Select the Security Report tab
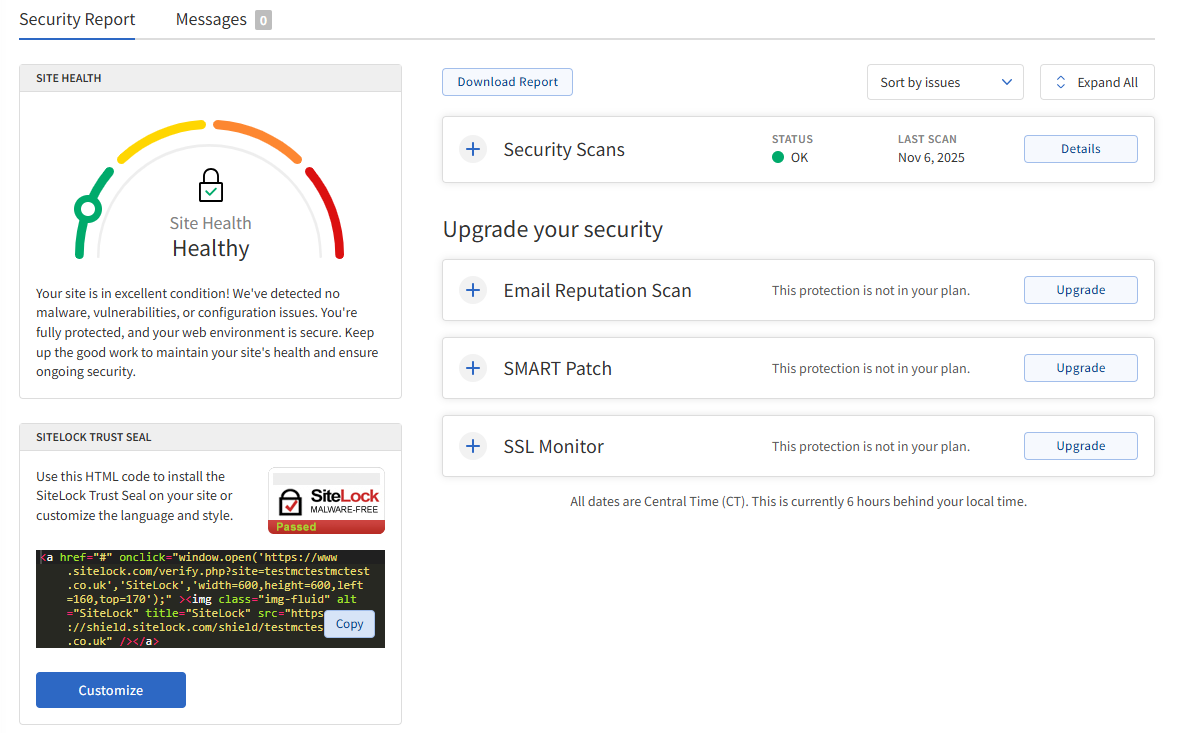 point(77,19)
